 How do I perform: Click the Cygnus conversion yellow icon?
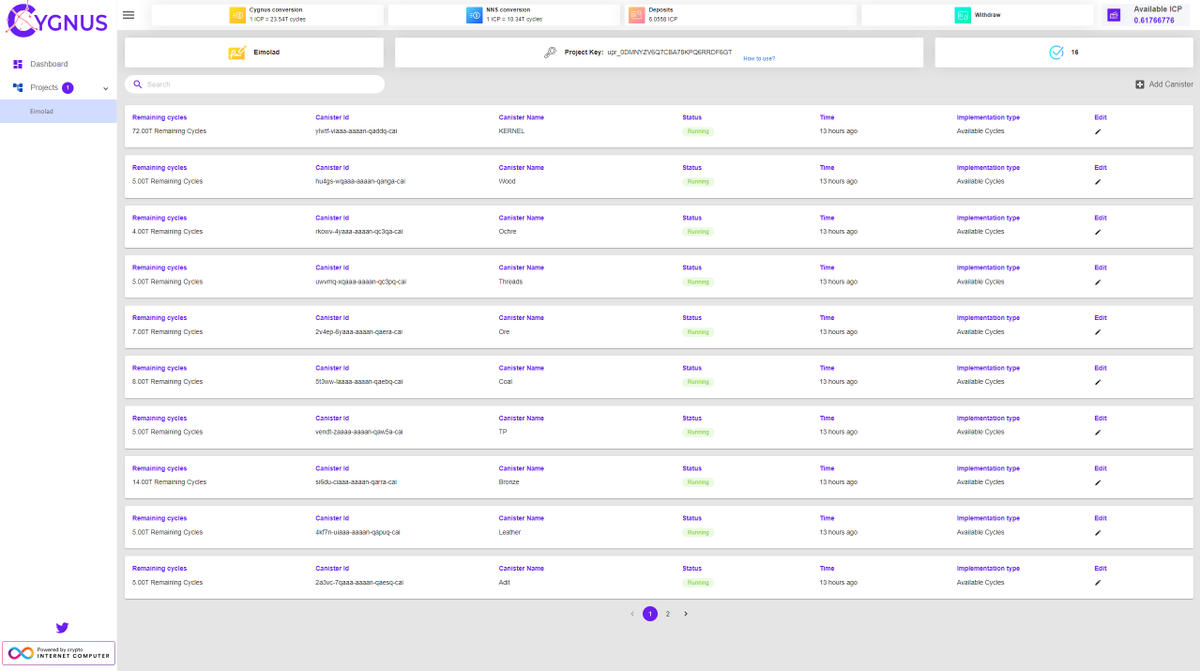coord(237,15)
